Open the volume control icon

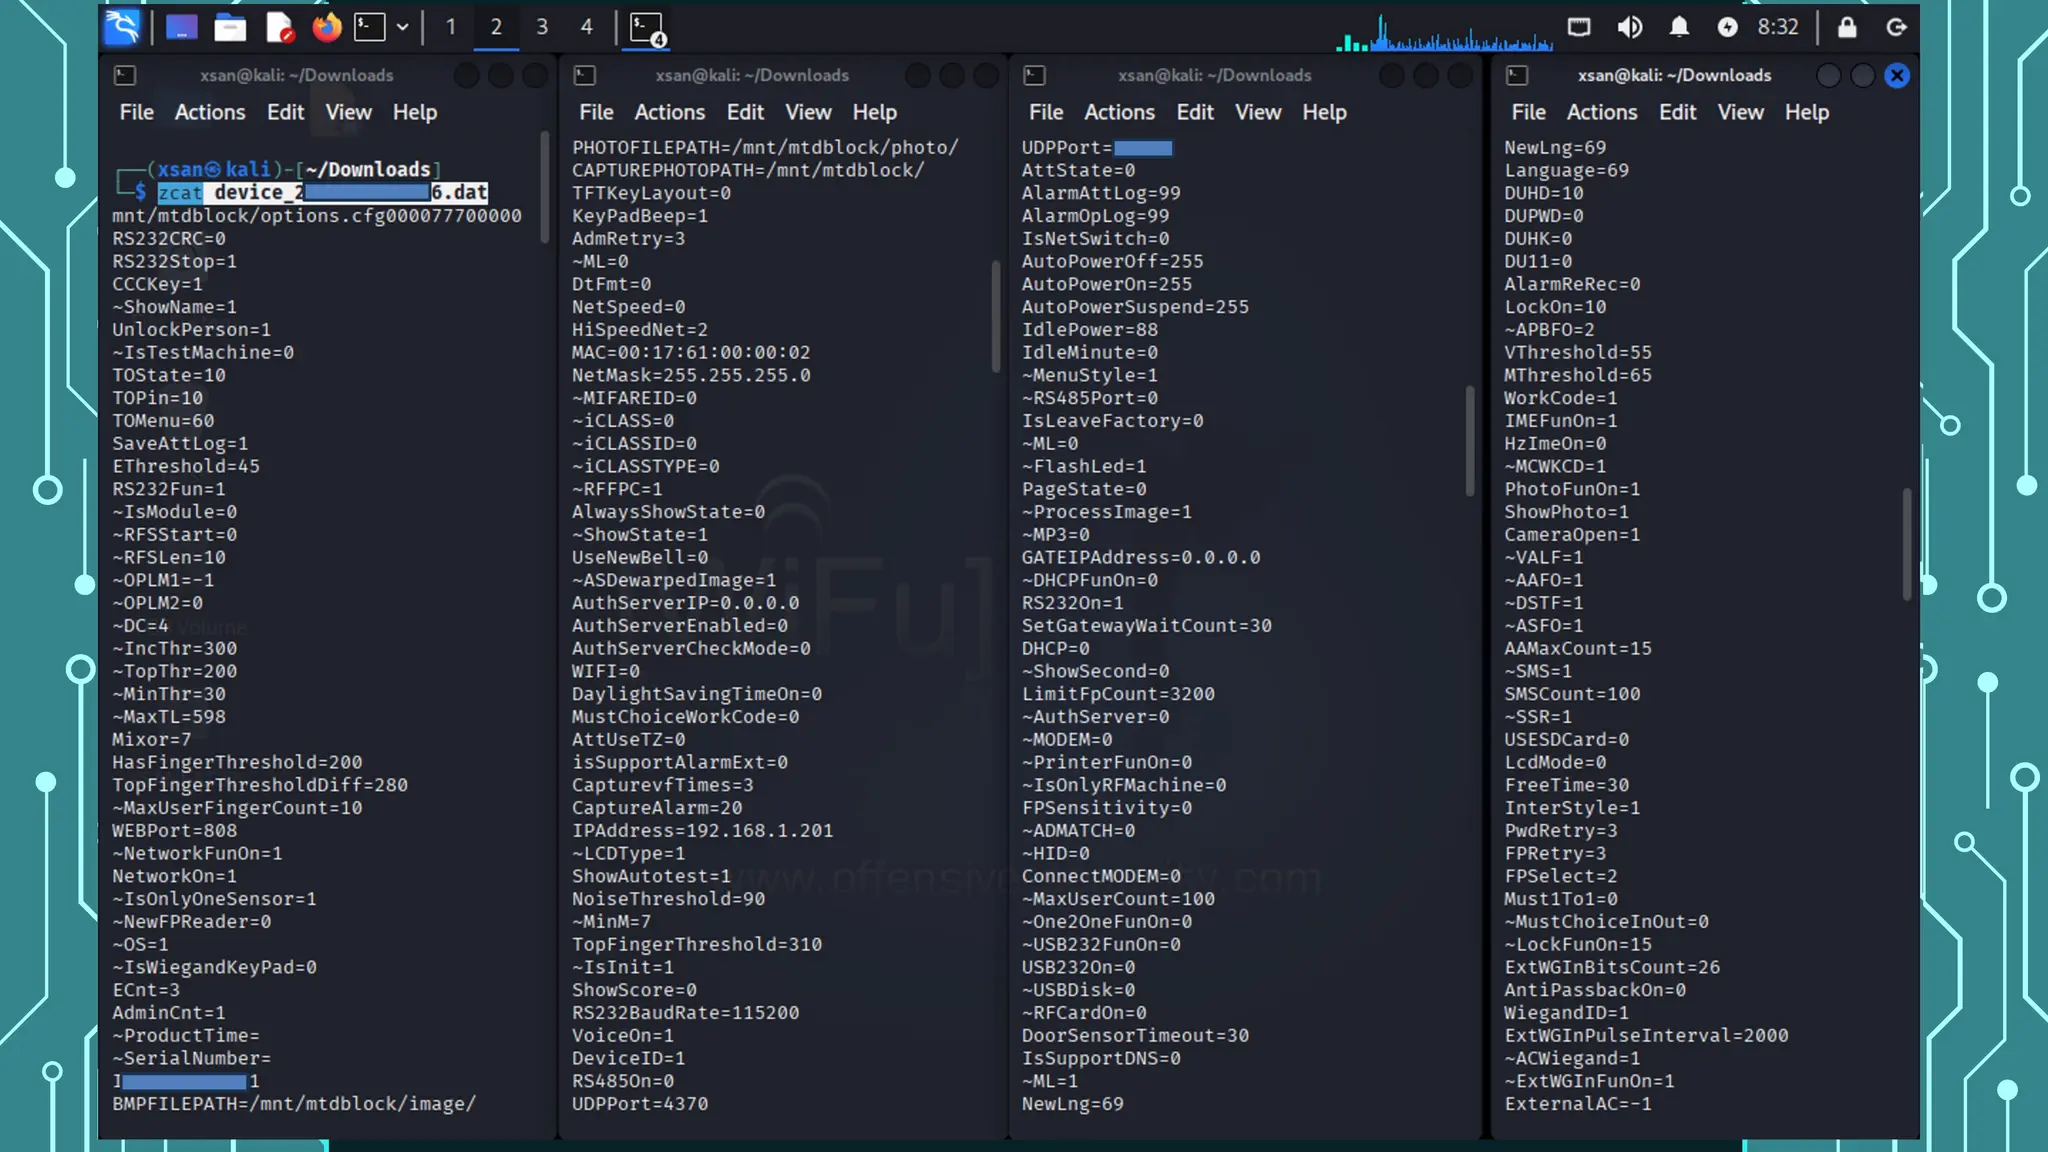point(1629,27)
